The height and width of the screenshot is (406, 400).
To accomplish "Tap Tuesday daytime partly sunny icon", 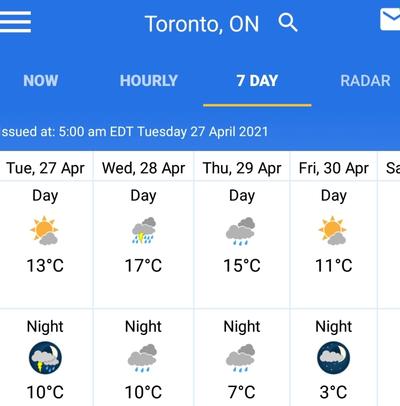I will tap(45, 230).
